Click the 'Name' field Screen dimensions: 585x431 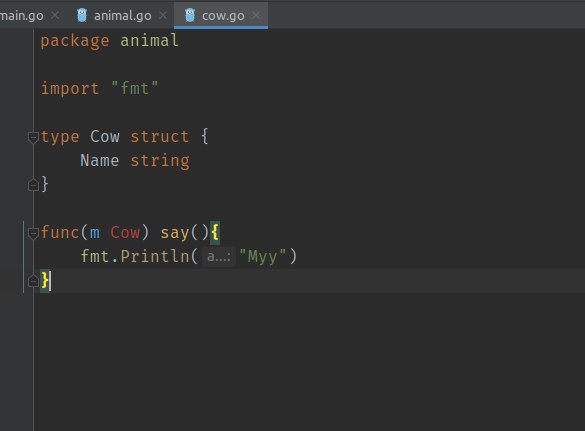(x=100, y=160)
